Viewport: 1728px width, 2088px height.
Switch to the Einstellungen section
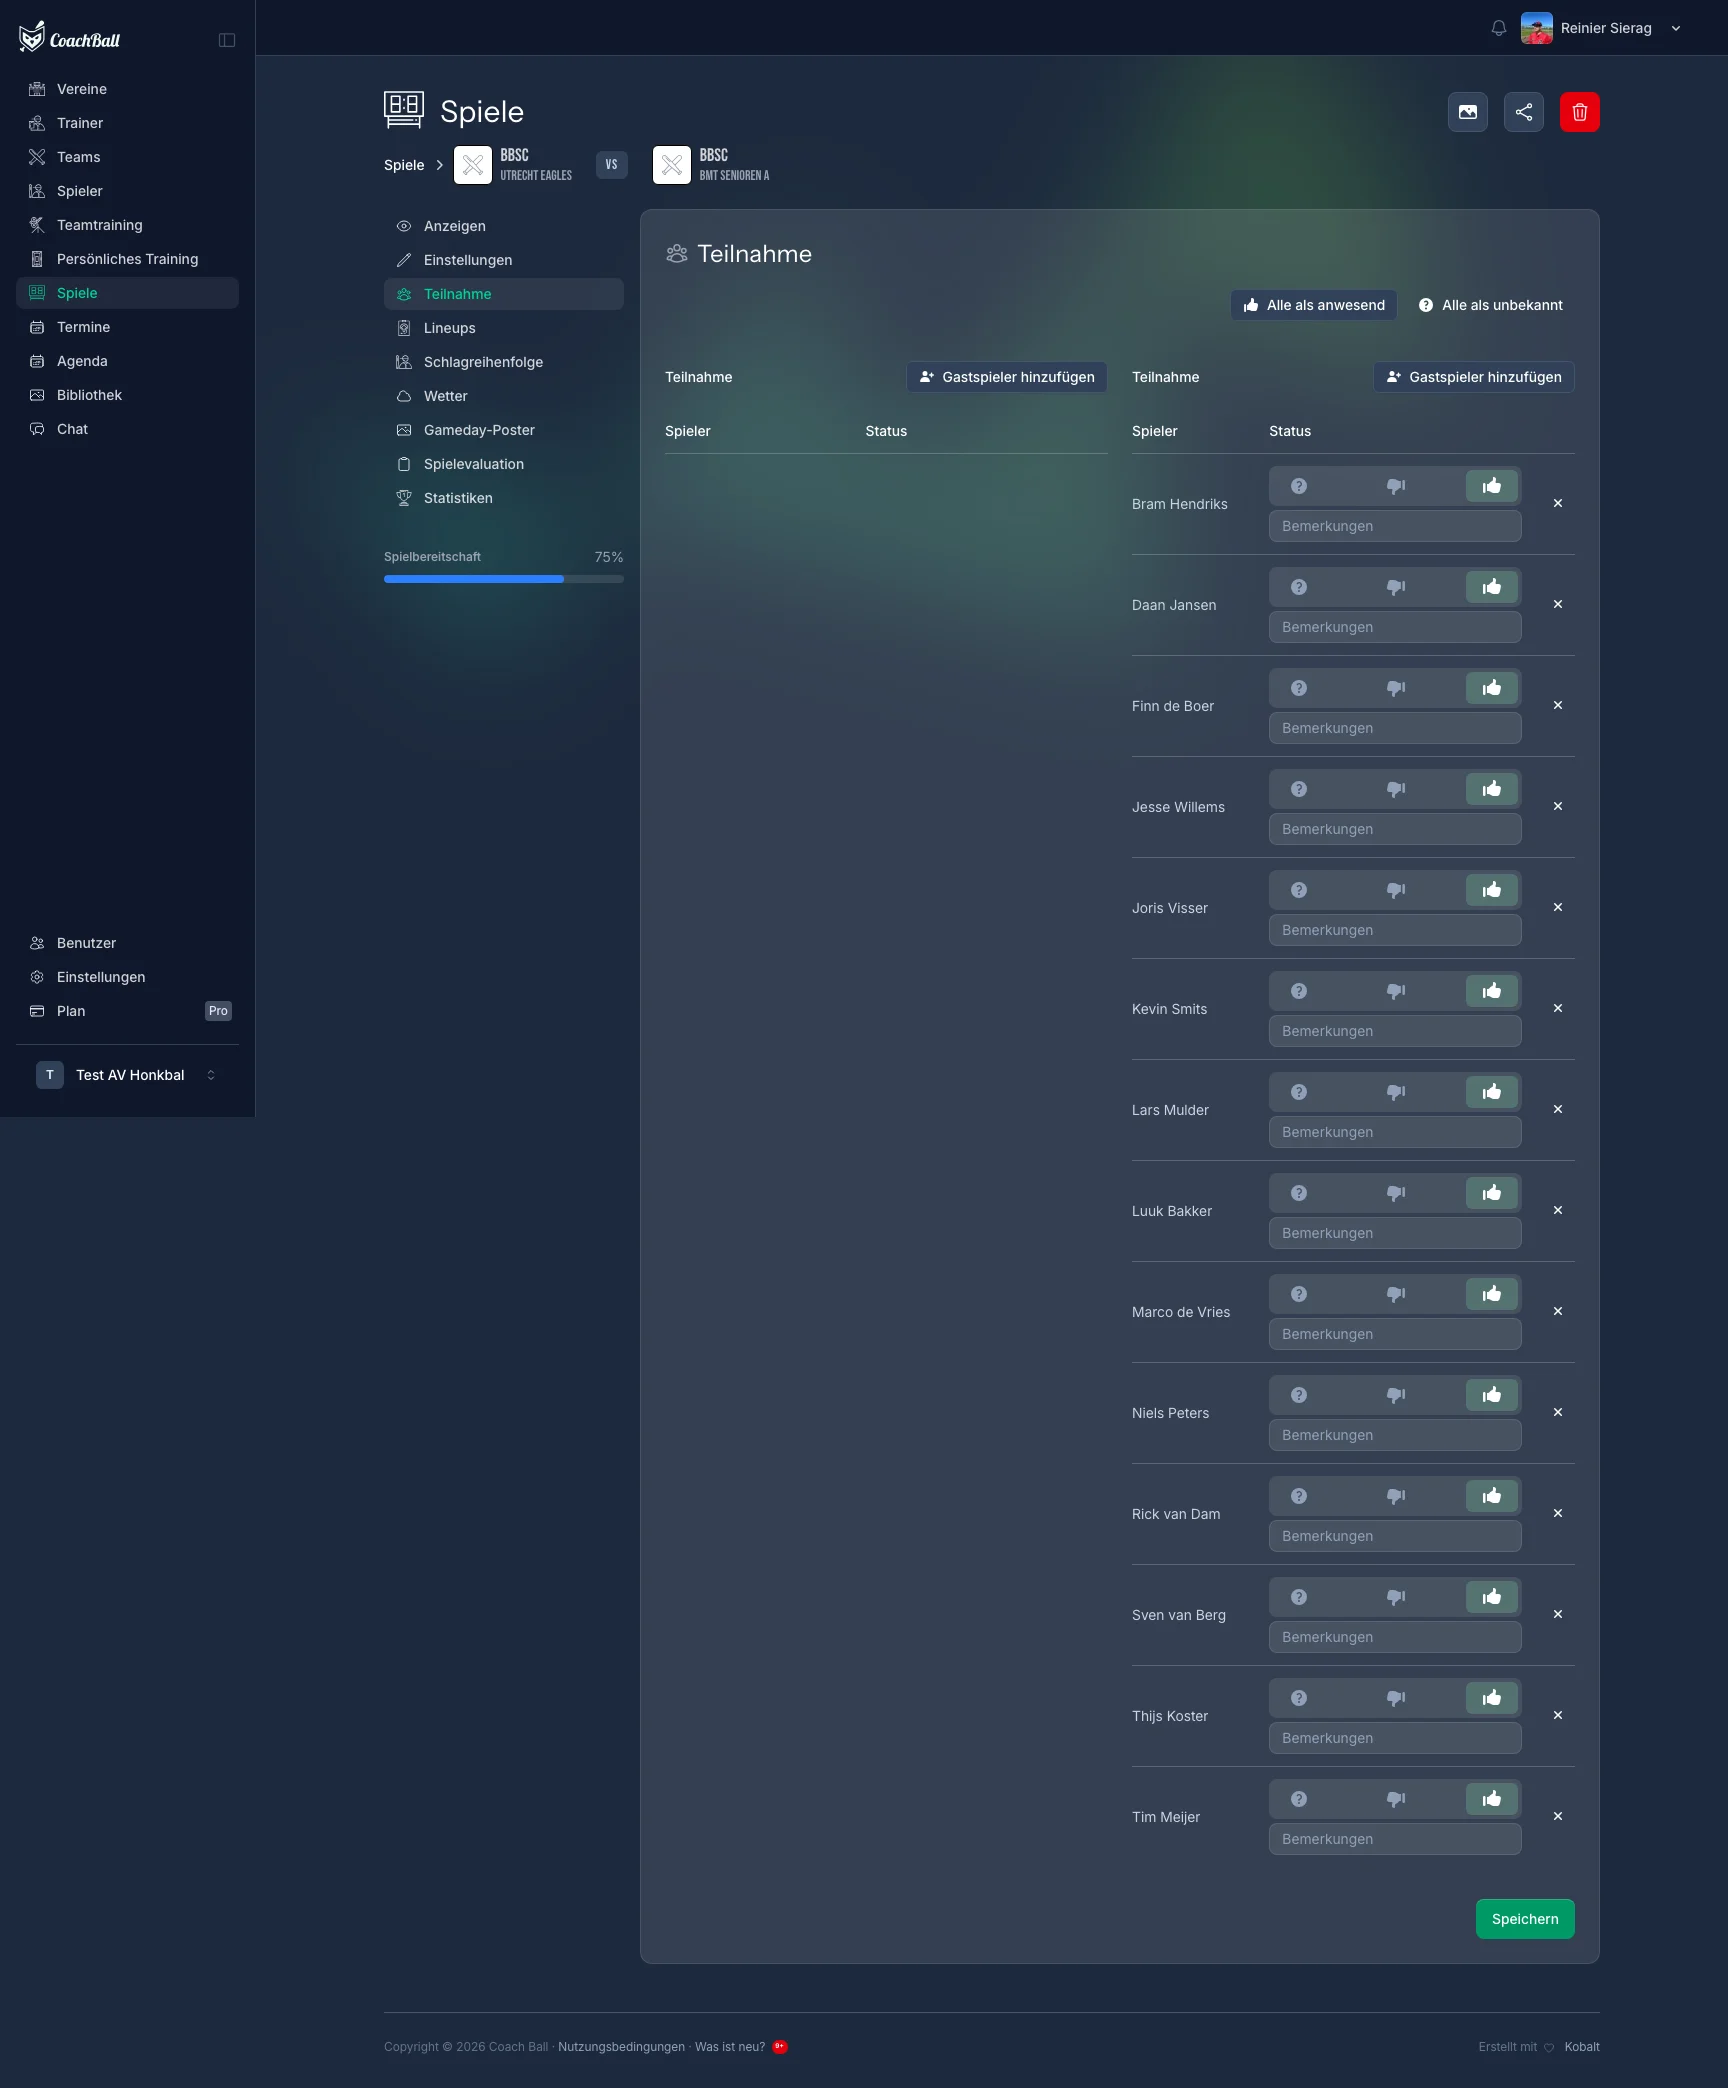(x=467, y=259)
